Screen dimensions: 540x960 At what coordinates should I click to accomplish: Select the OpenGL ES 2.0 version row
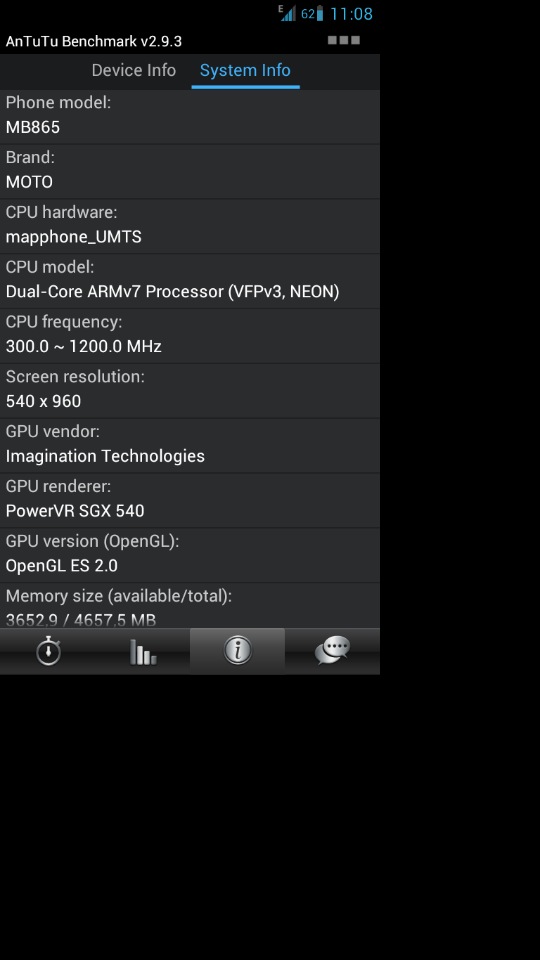190,555
